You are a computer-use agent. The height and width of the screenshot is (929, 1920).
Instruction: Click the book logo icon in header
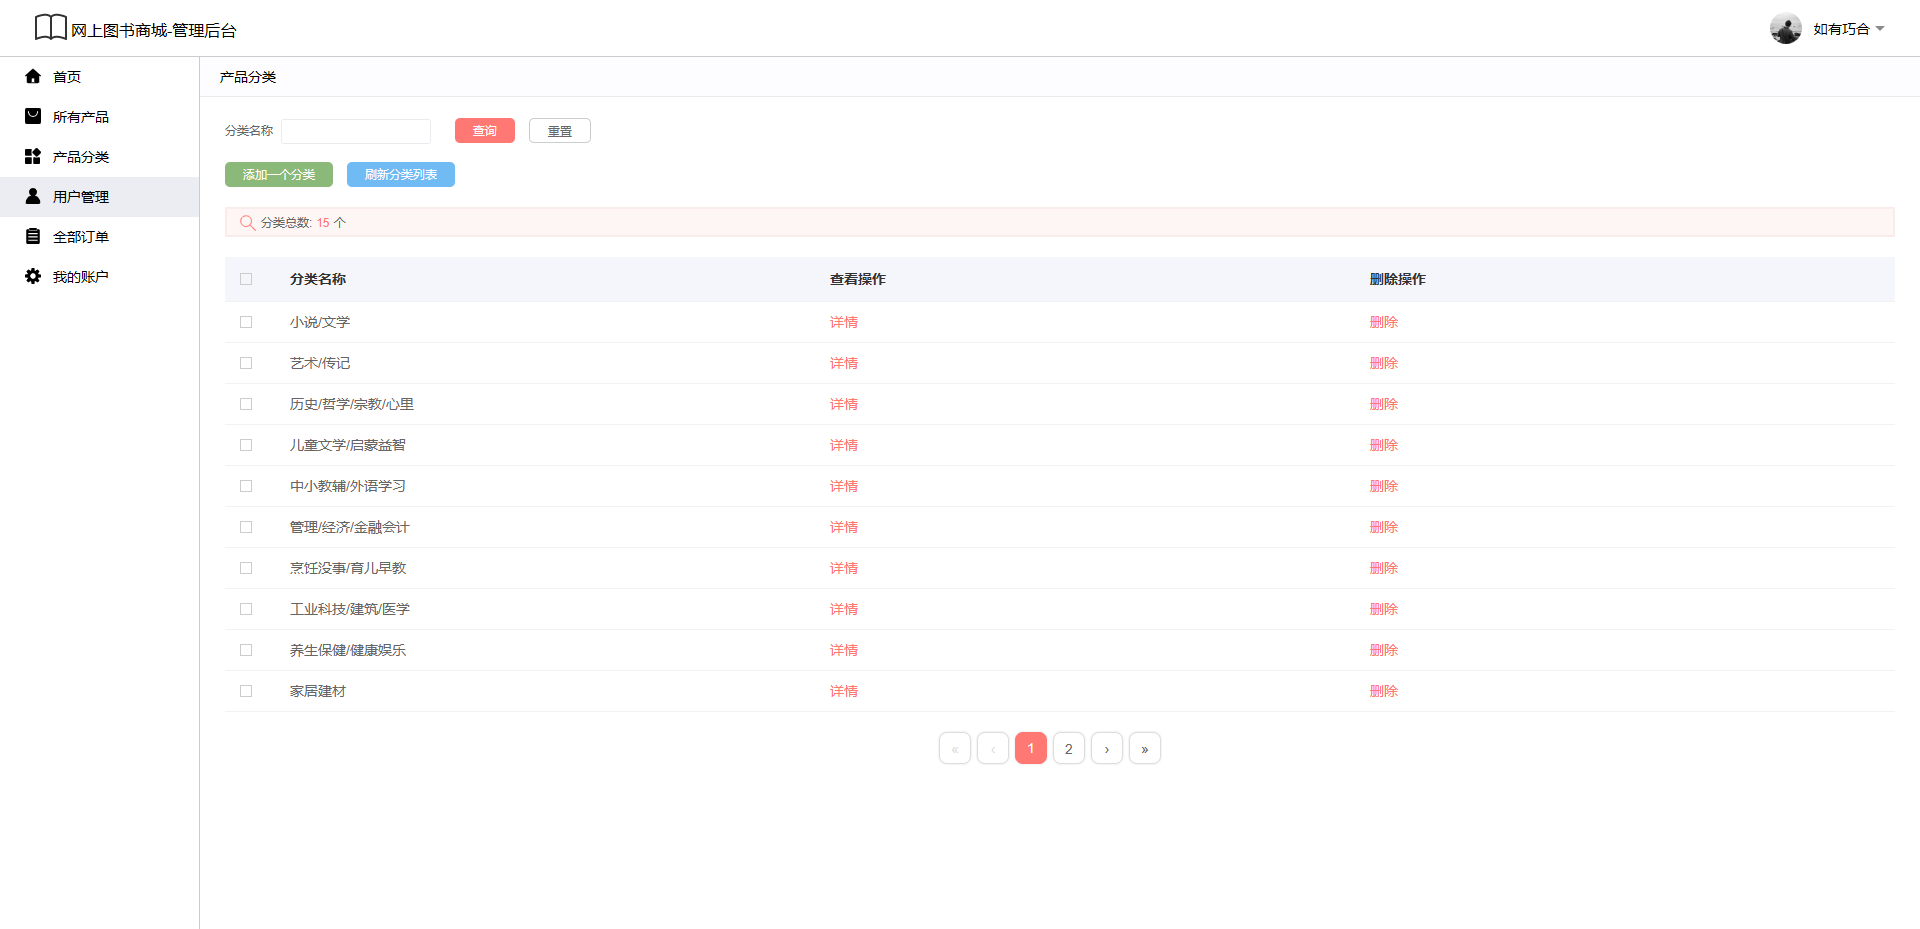[50, 28]
